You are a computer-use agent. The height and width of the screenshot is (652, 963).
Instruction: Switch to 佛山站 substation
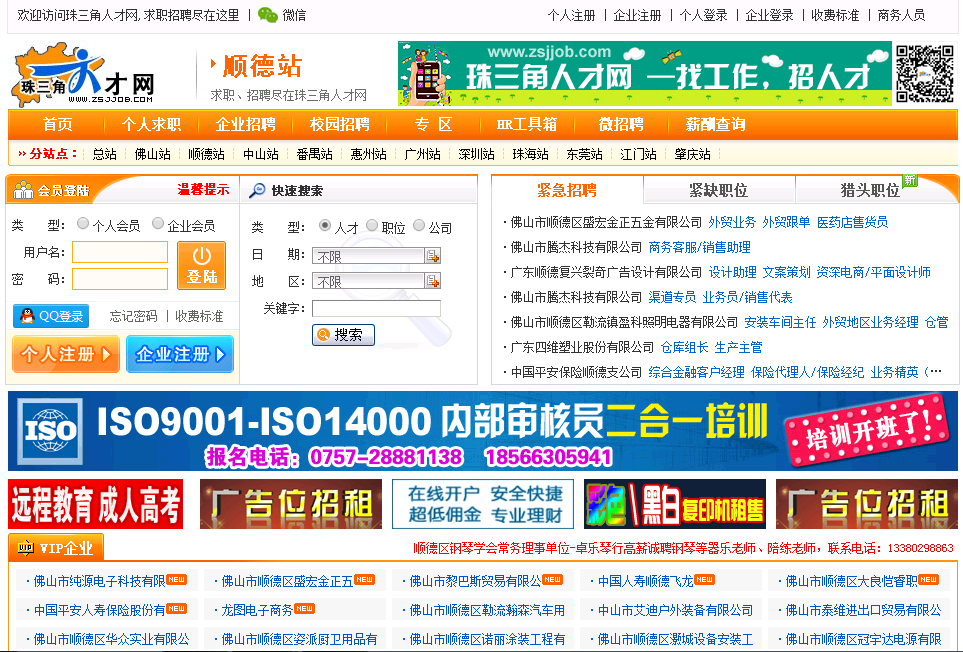[x=152, y=154]
